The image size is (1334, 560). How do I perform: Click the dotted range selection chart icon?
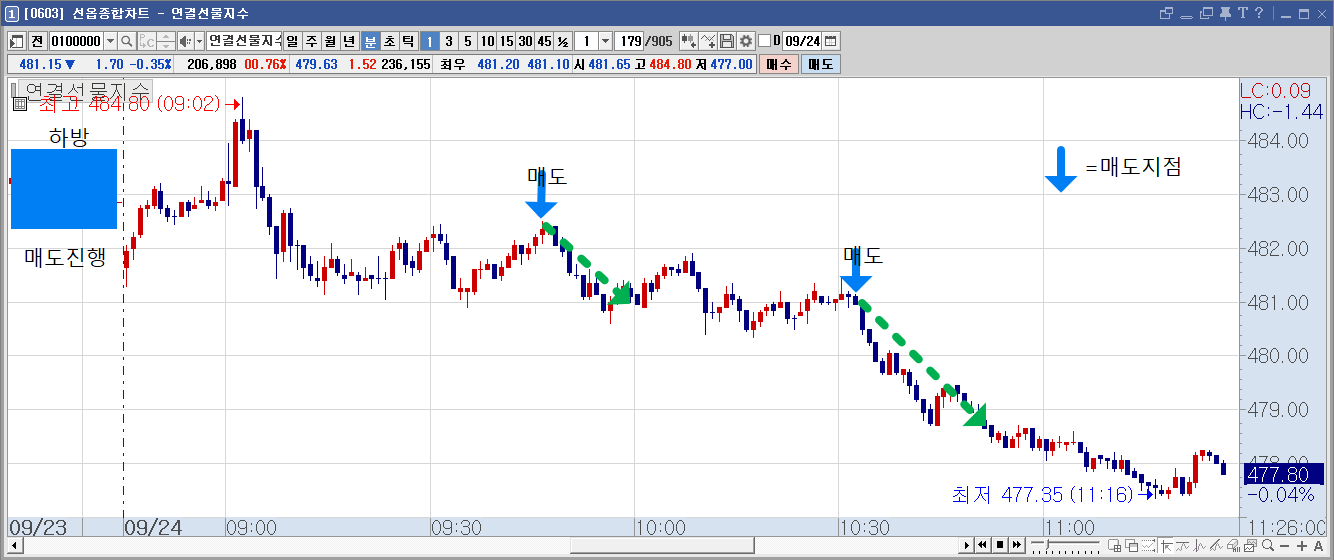(1149, 545)
